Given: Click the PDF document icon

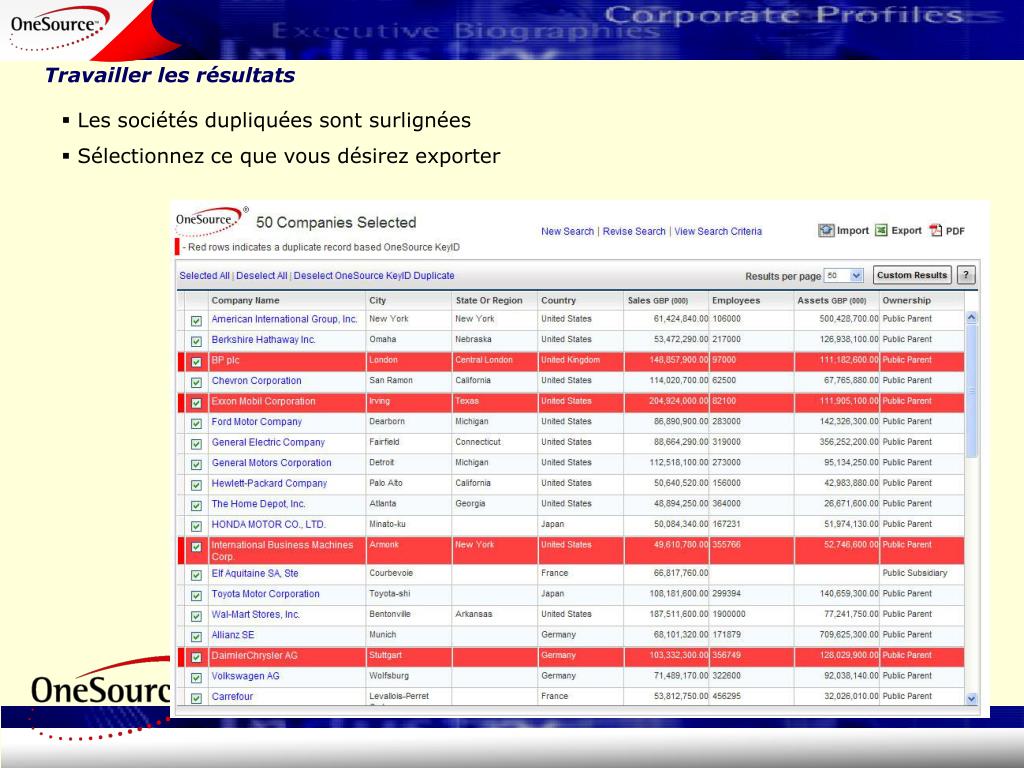Looking at the screenshot, I should point(936,231).
